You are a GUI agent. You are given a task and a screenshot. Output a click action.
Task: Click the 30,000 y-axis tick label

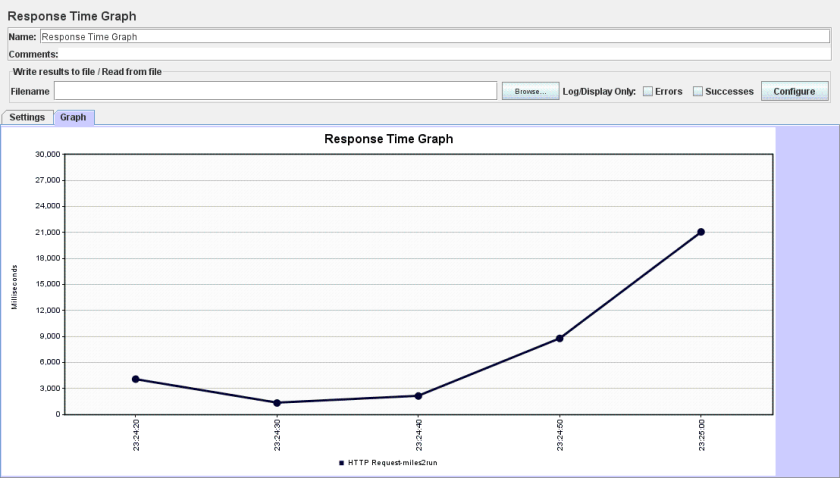[x=47, y=154]
